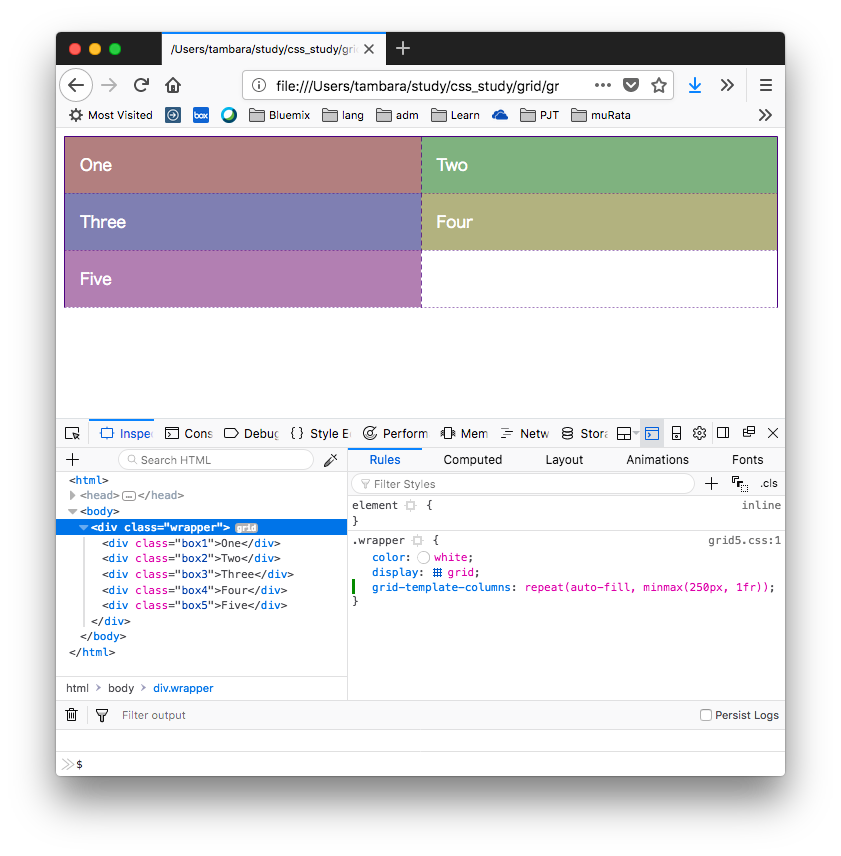Open the Animations tab

(x=657, y=460)
